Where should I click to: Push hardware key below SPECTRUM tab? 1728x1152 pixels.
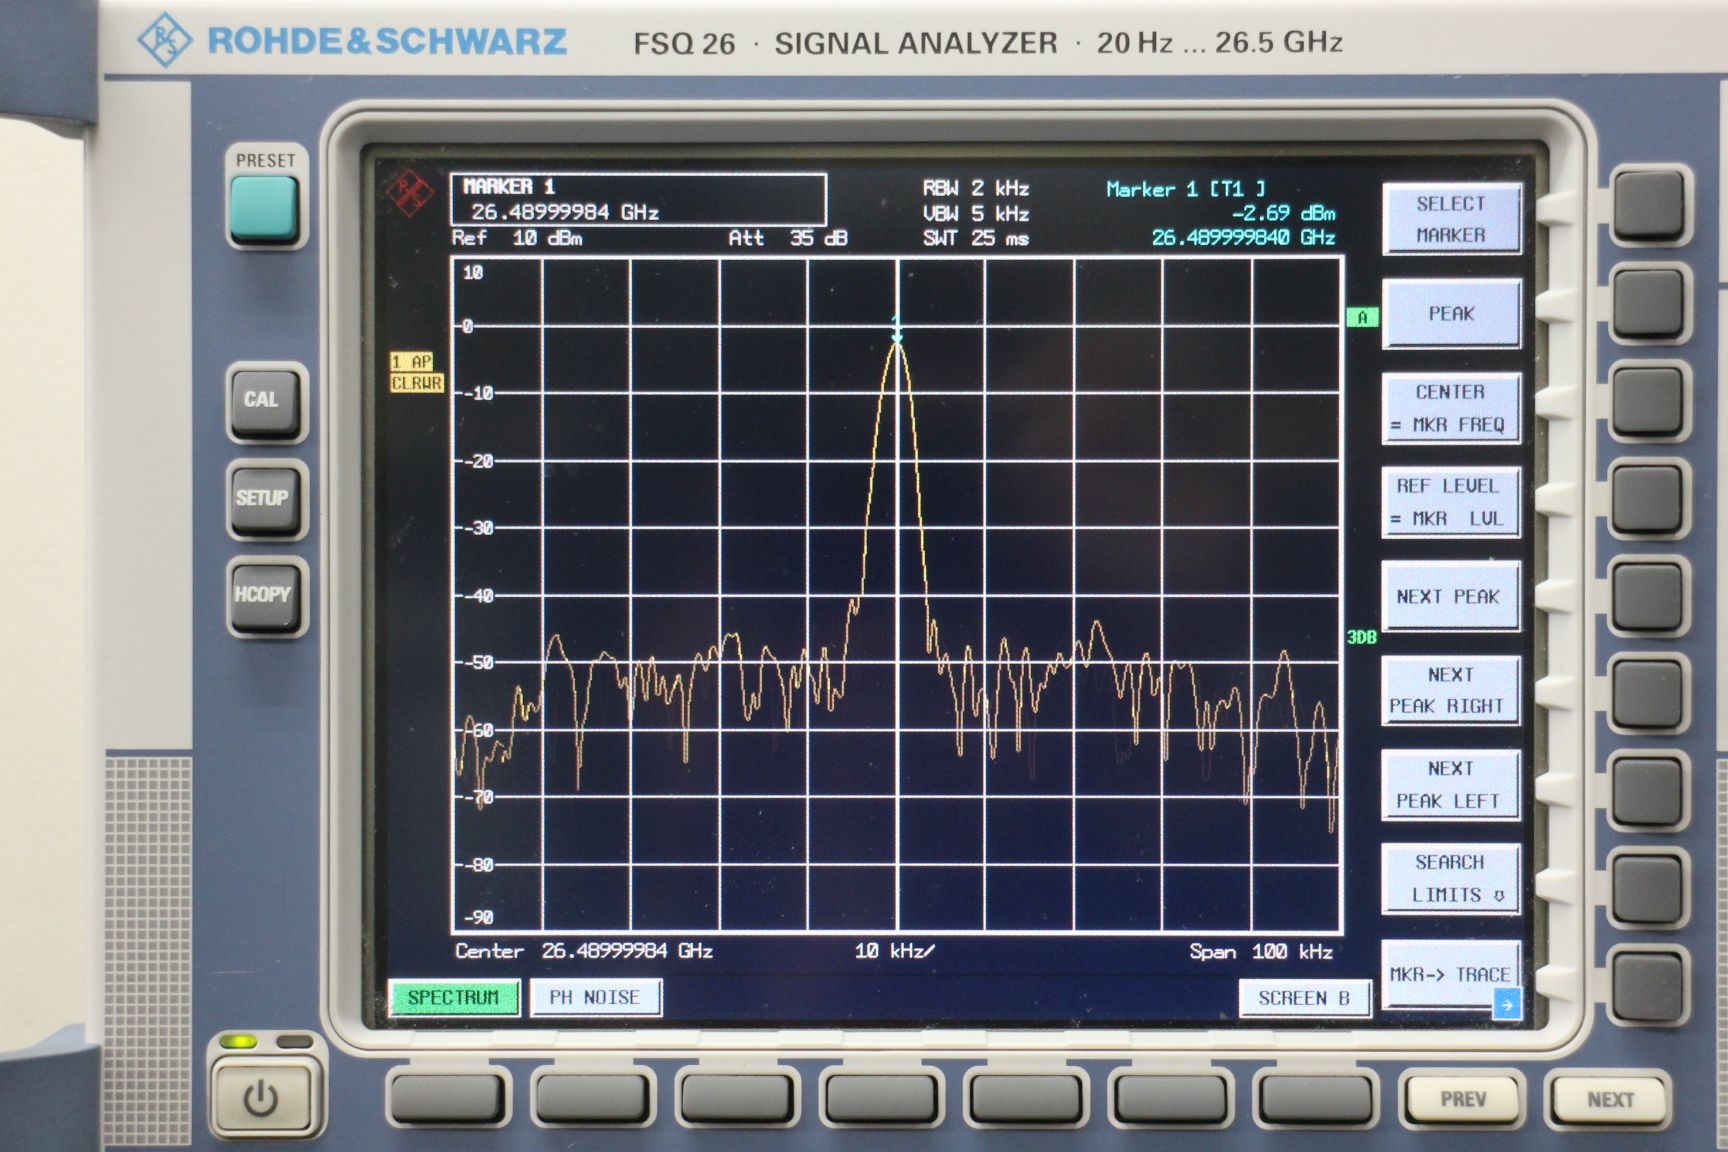point(448,1098)
